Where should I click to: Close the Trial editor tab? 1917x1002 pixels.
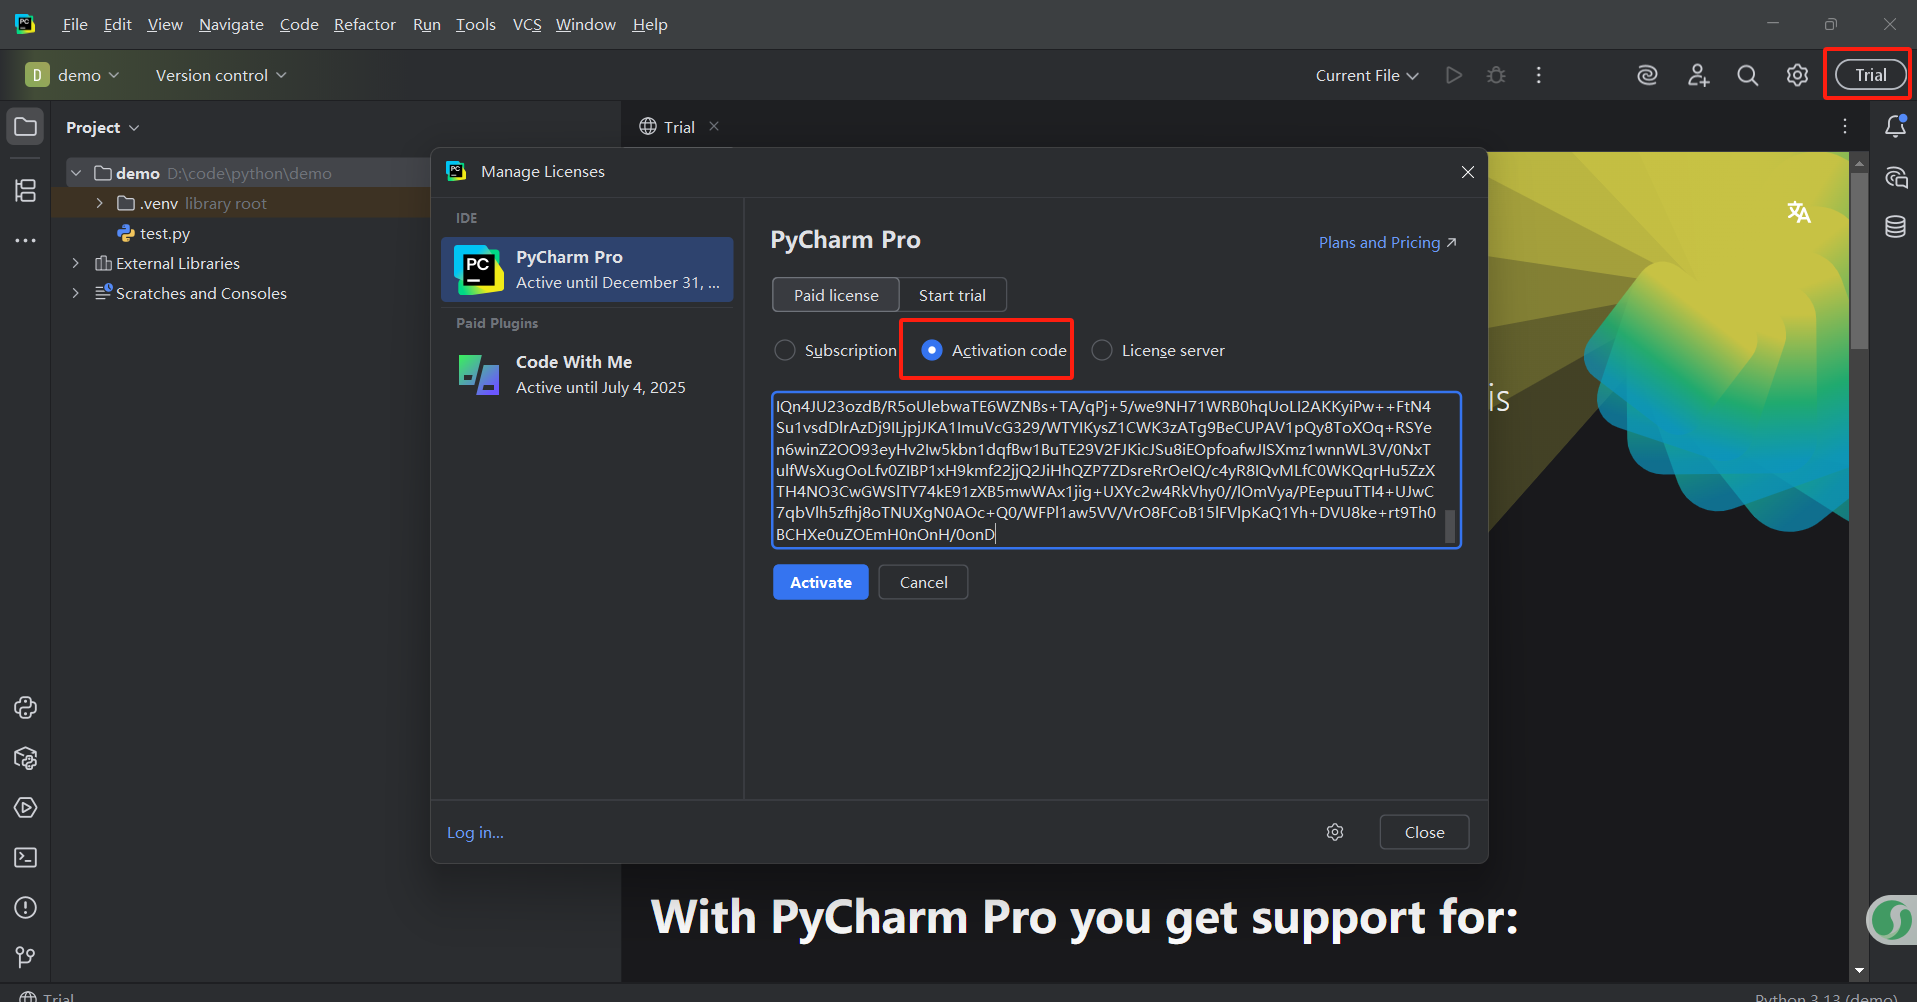click(x=714, y=126)
